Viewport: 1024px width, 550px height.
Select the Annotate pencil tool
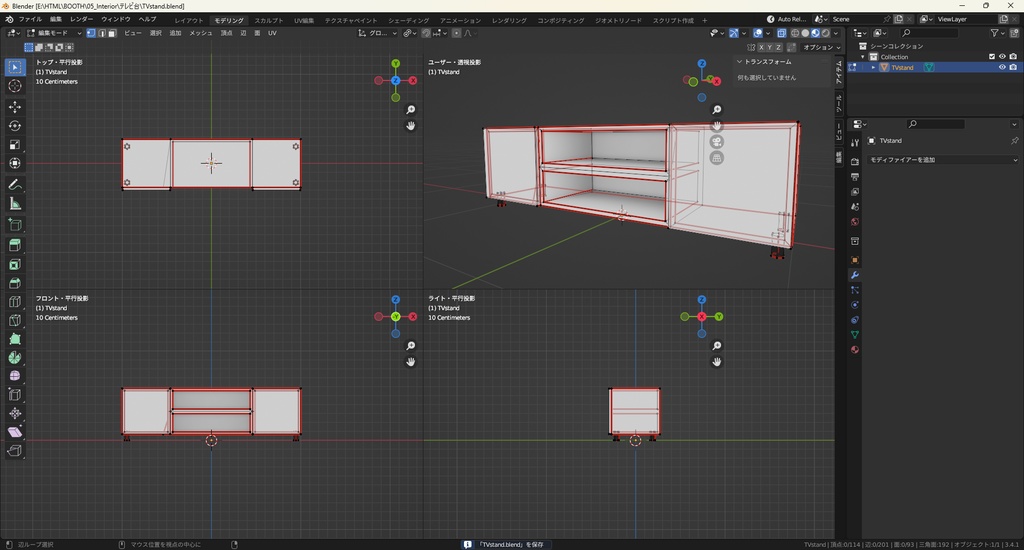click(x=15, y=185)
